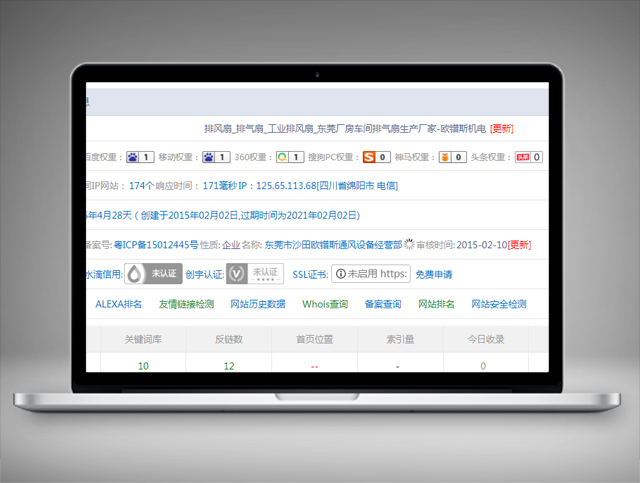640x483 pixels.
Task: Open 备案查询 tool link
Action: tap(383, 304)
